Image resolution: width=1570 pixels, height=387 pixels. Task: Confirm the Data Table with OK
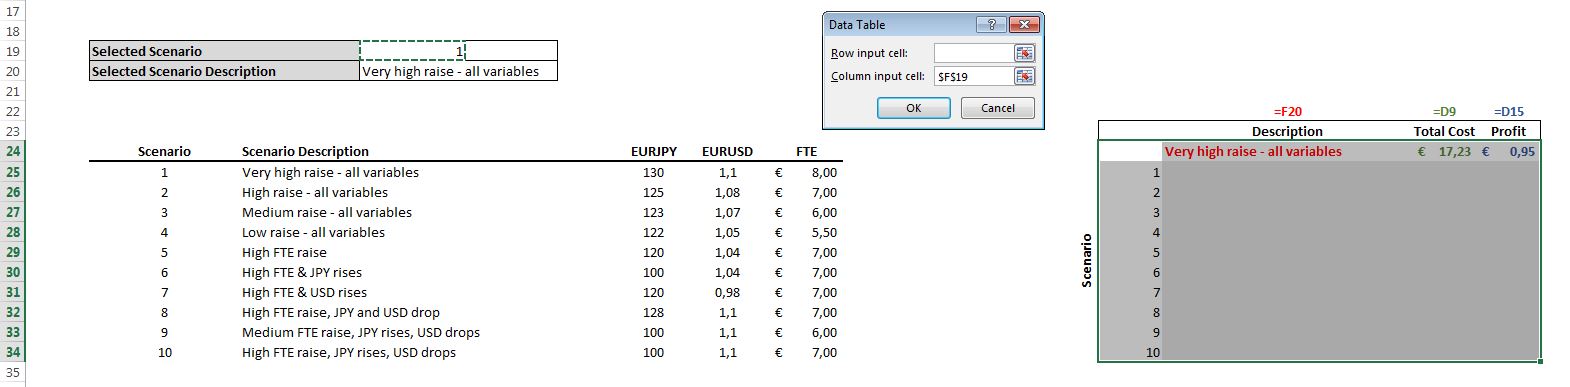(x=913, y=108)
